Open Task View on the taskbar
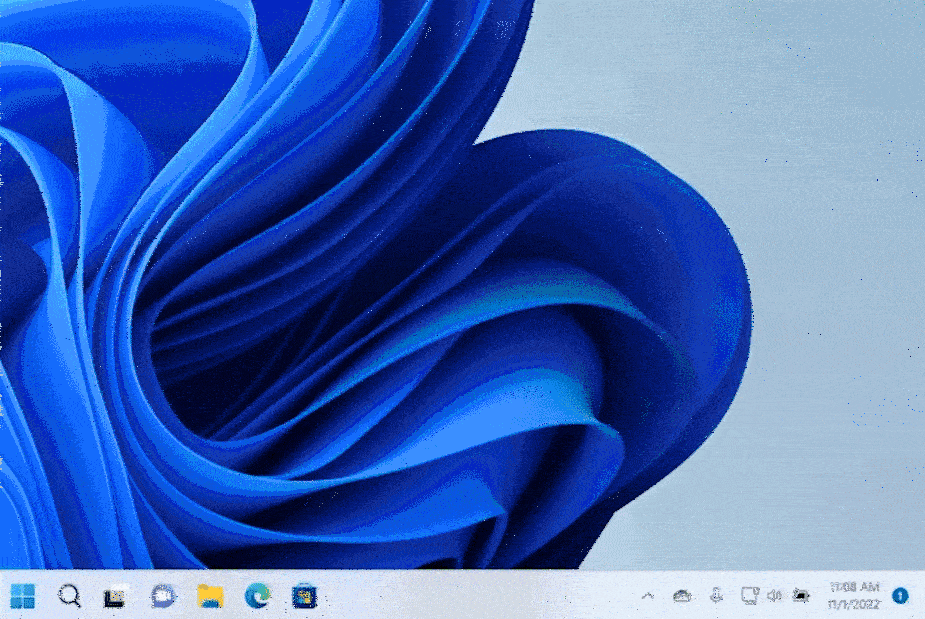925x619 pixels. [116, 596]
